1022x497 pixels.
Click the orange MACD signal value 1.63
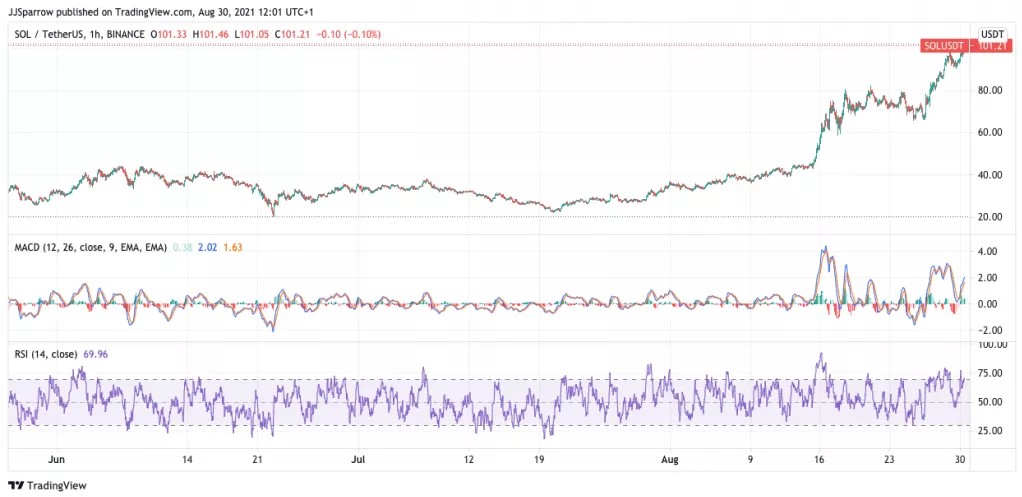[232, 246]
